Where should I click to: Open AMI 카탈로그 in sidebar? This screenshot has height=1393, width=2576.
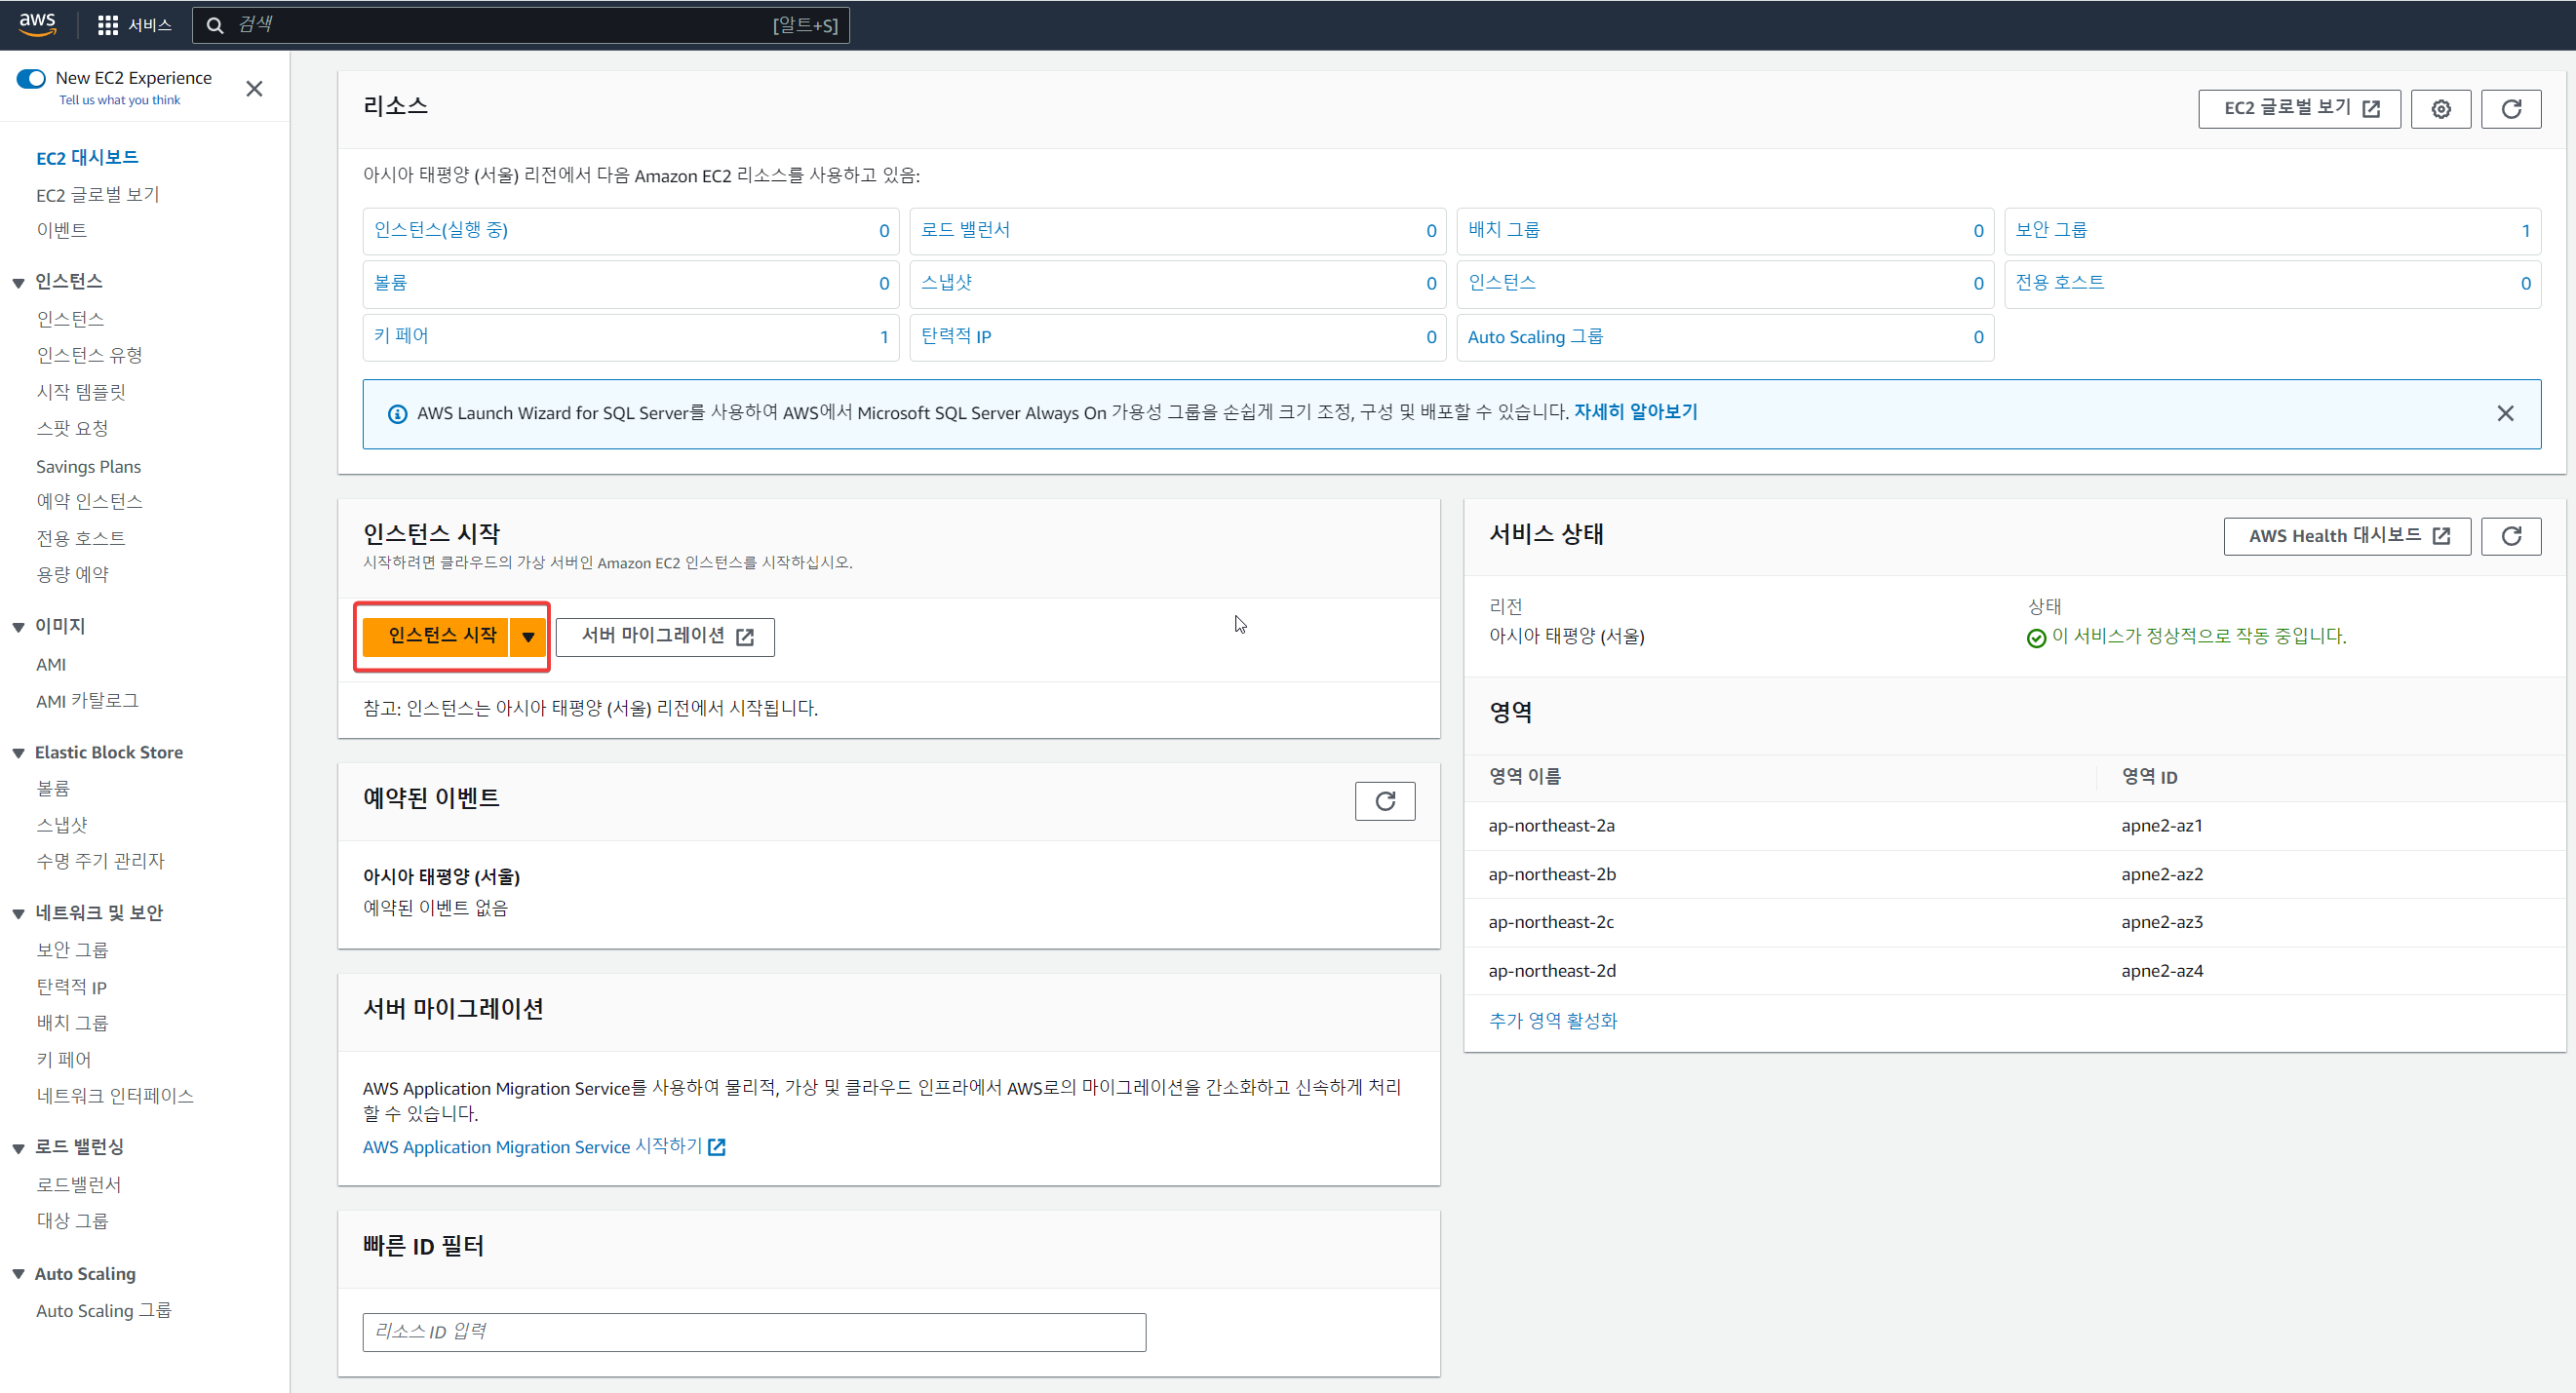[x=87, y=701]
